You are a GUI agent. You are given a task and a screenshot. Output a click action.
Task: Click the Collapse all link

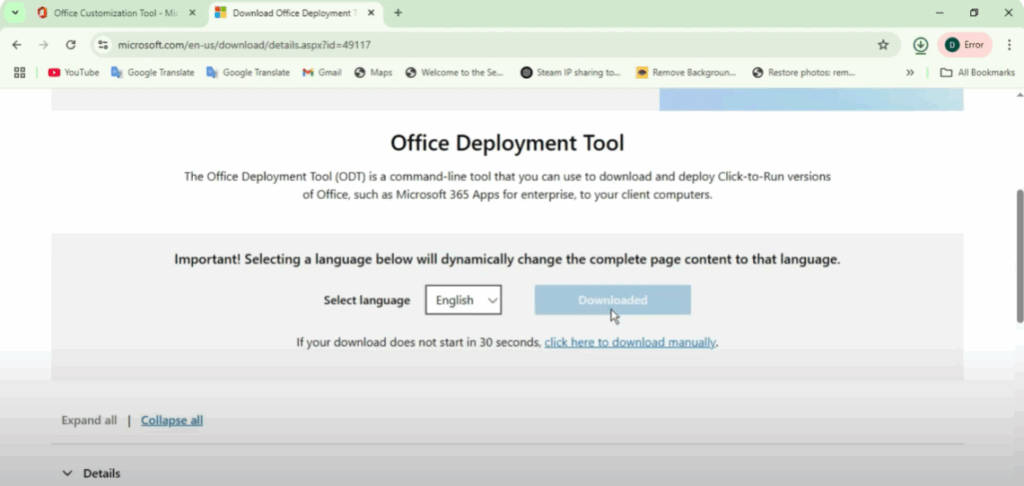coord(172,421)
